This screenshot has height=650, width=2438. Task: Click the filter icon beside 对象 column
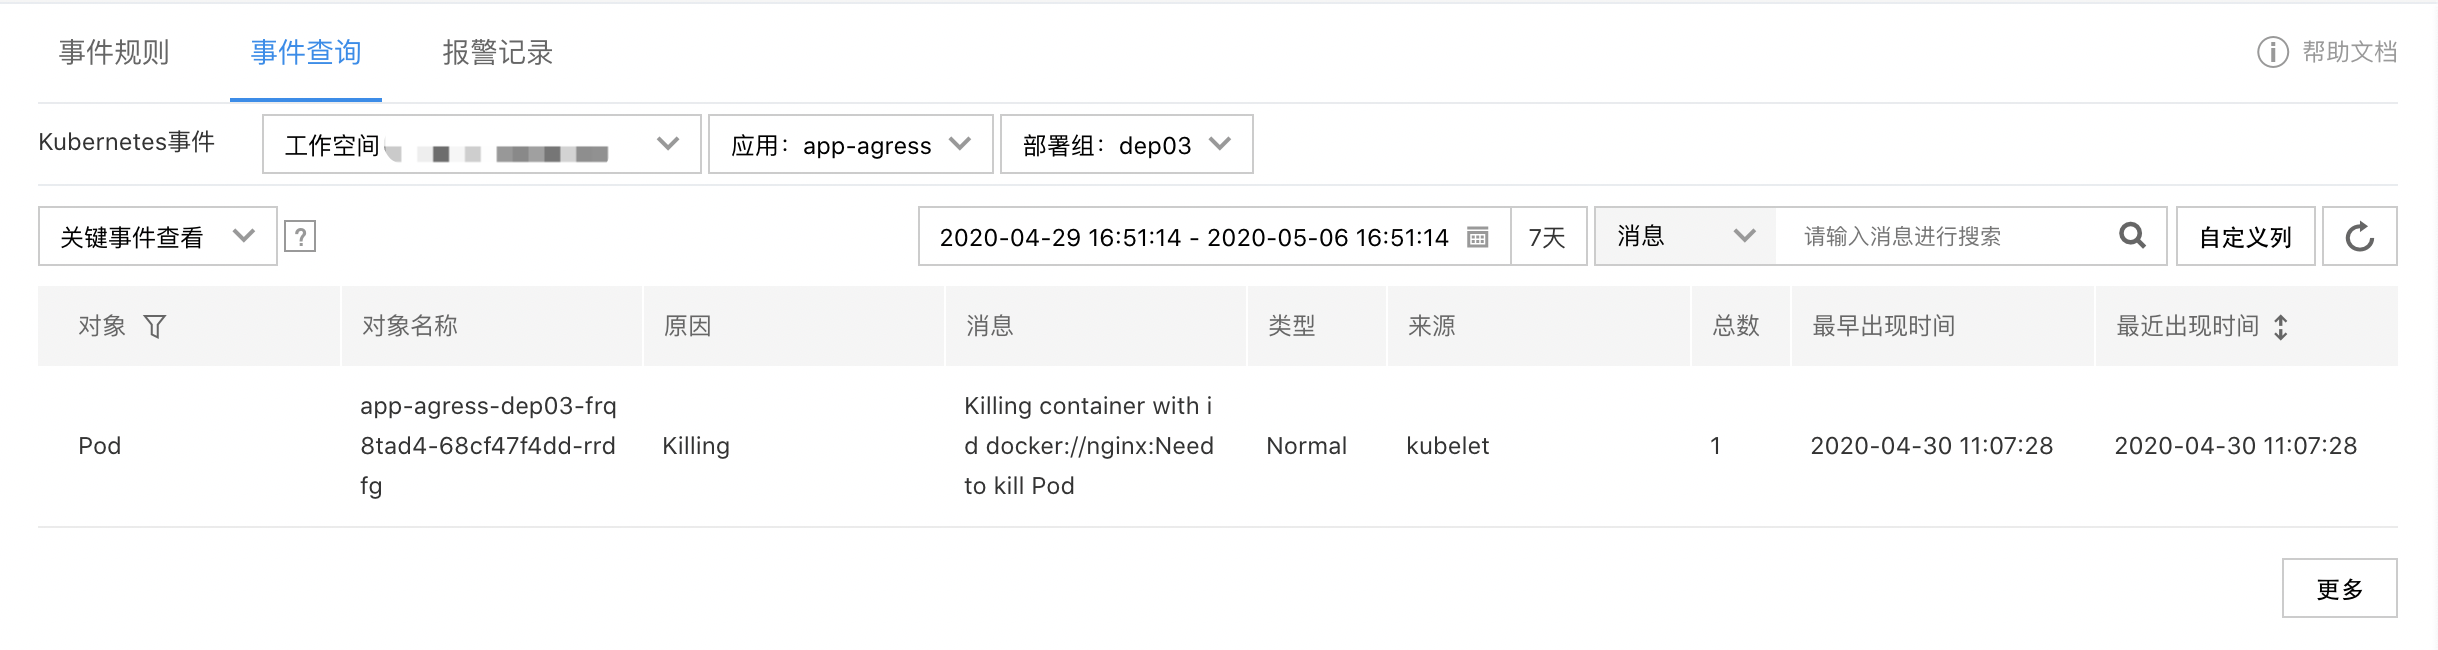pyautogui.click(x=155, y=326)
